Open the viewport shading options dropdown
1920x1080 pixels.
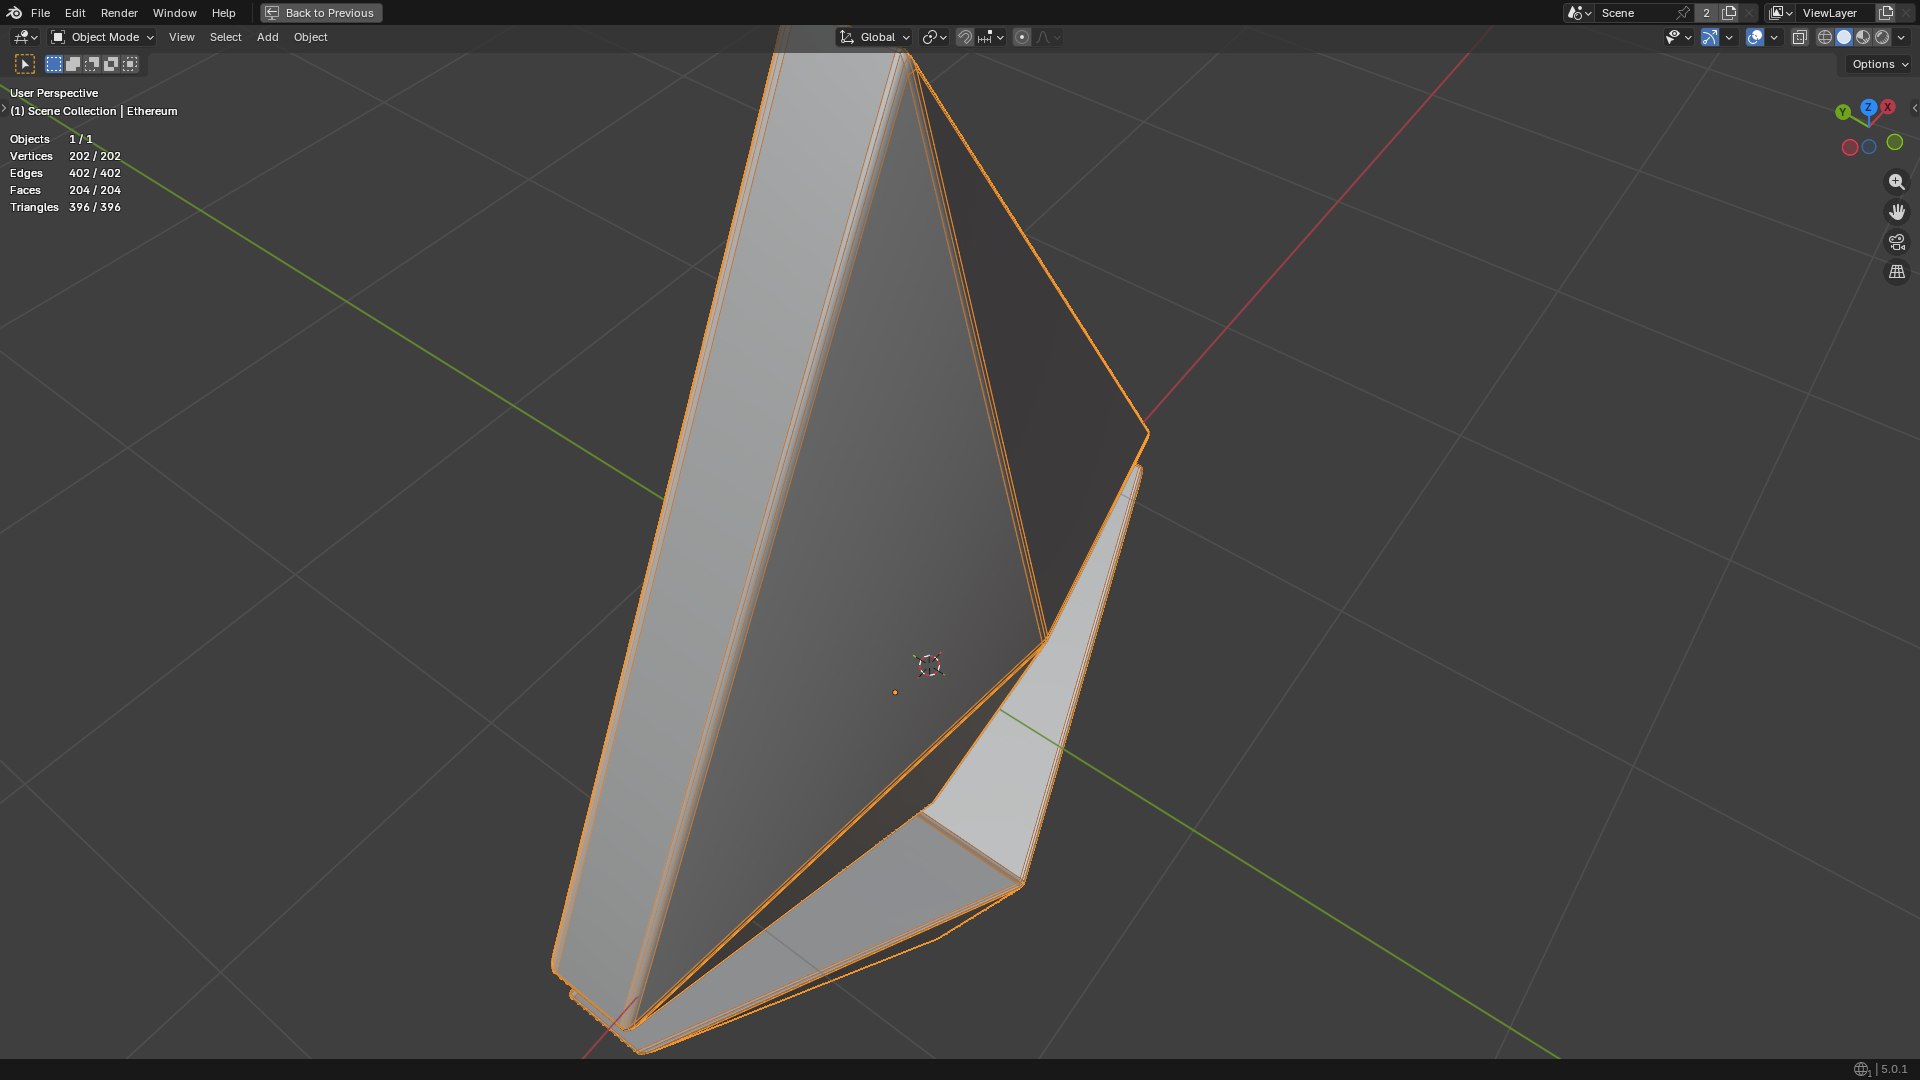[1901, 37]
